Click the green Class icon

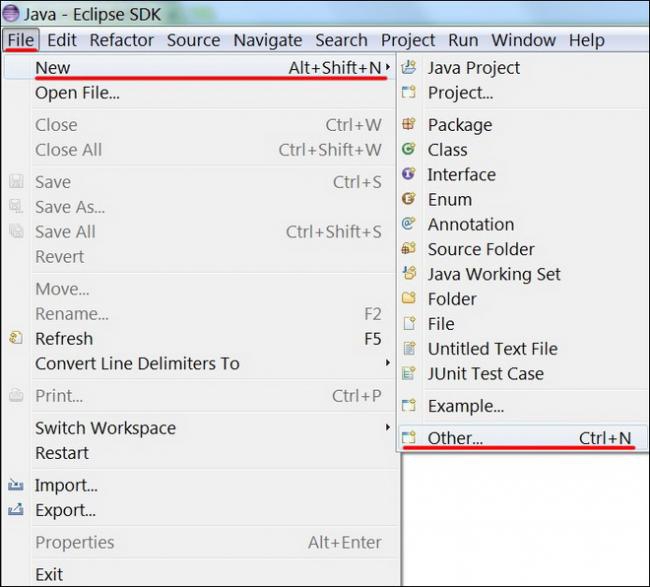(408, 150)
